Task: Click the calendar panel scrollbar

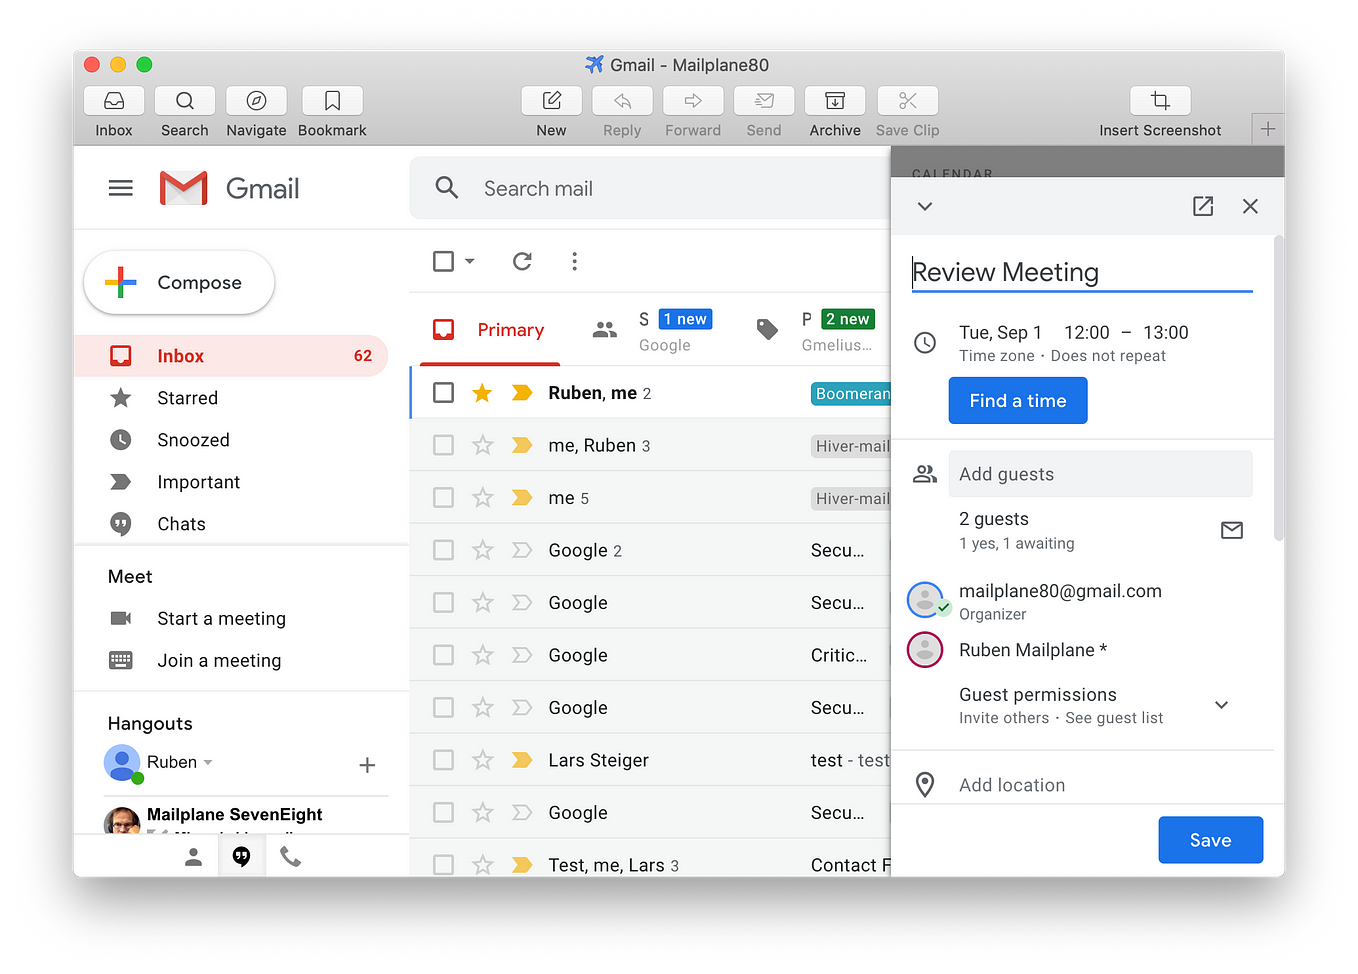Action: 1278,388
